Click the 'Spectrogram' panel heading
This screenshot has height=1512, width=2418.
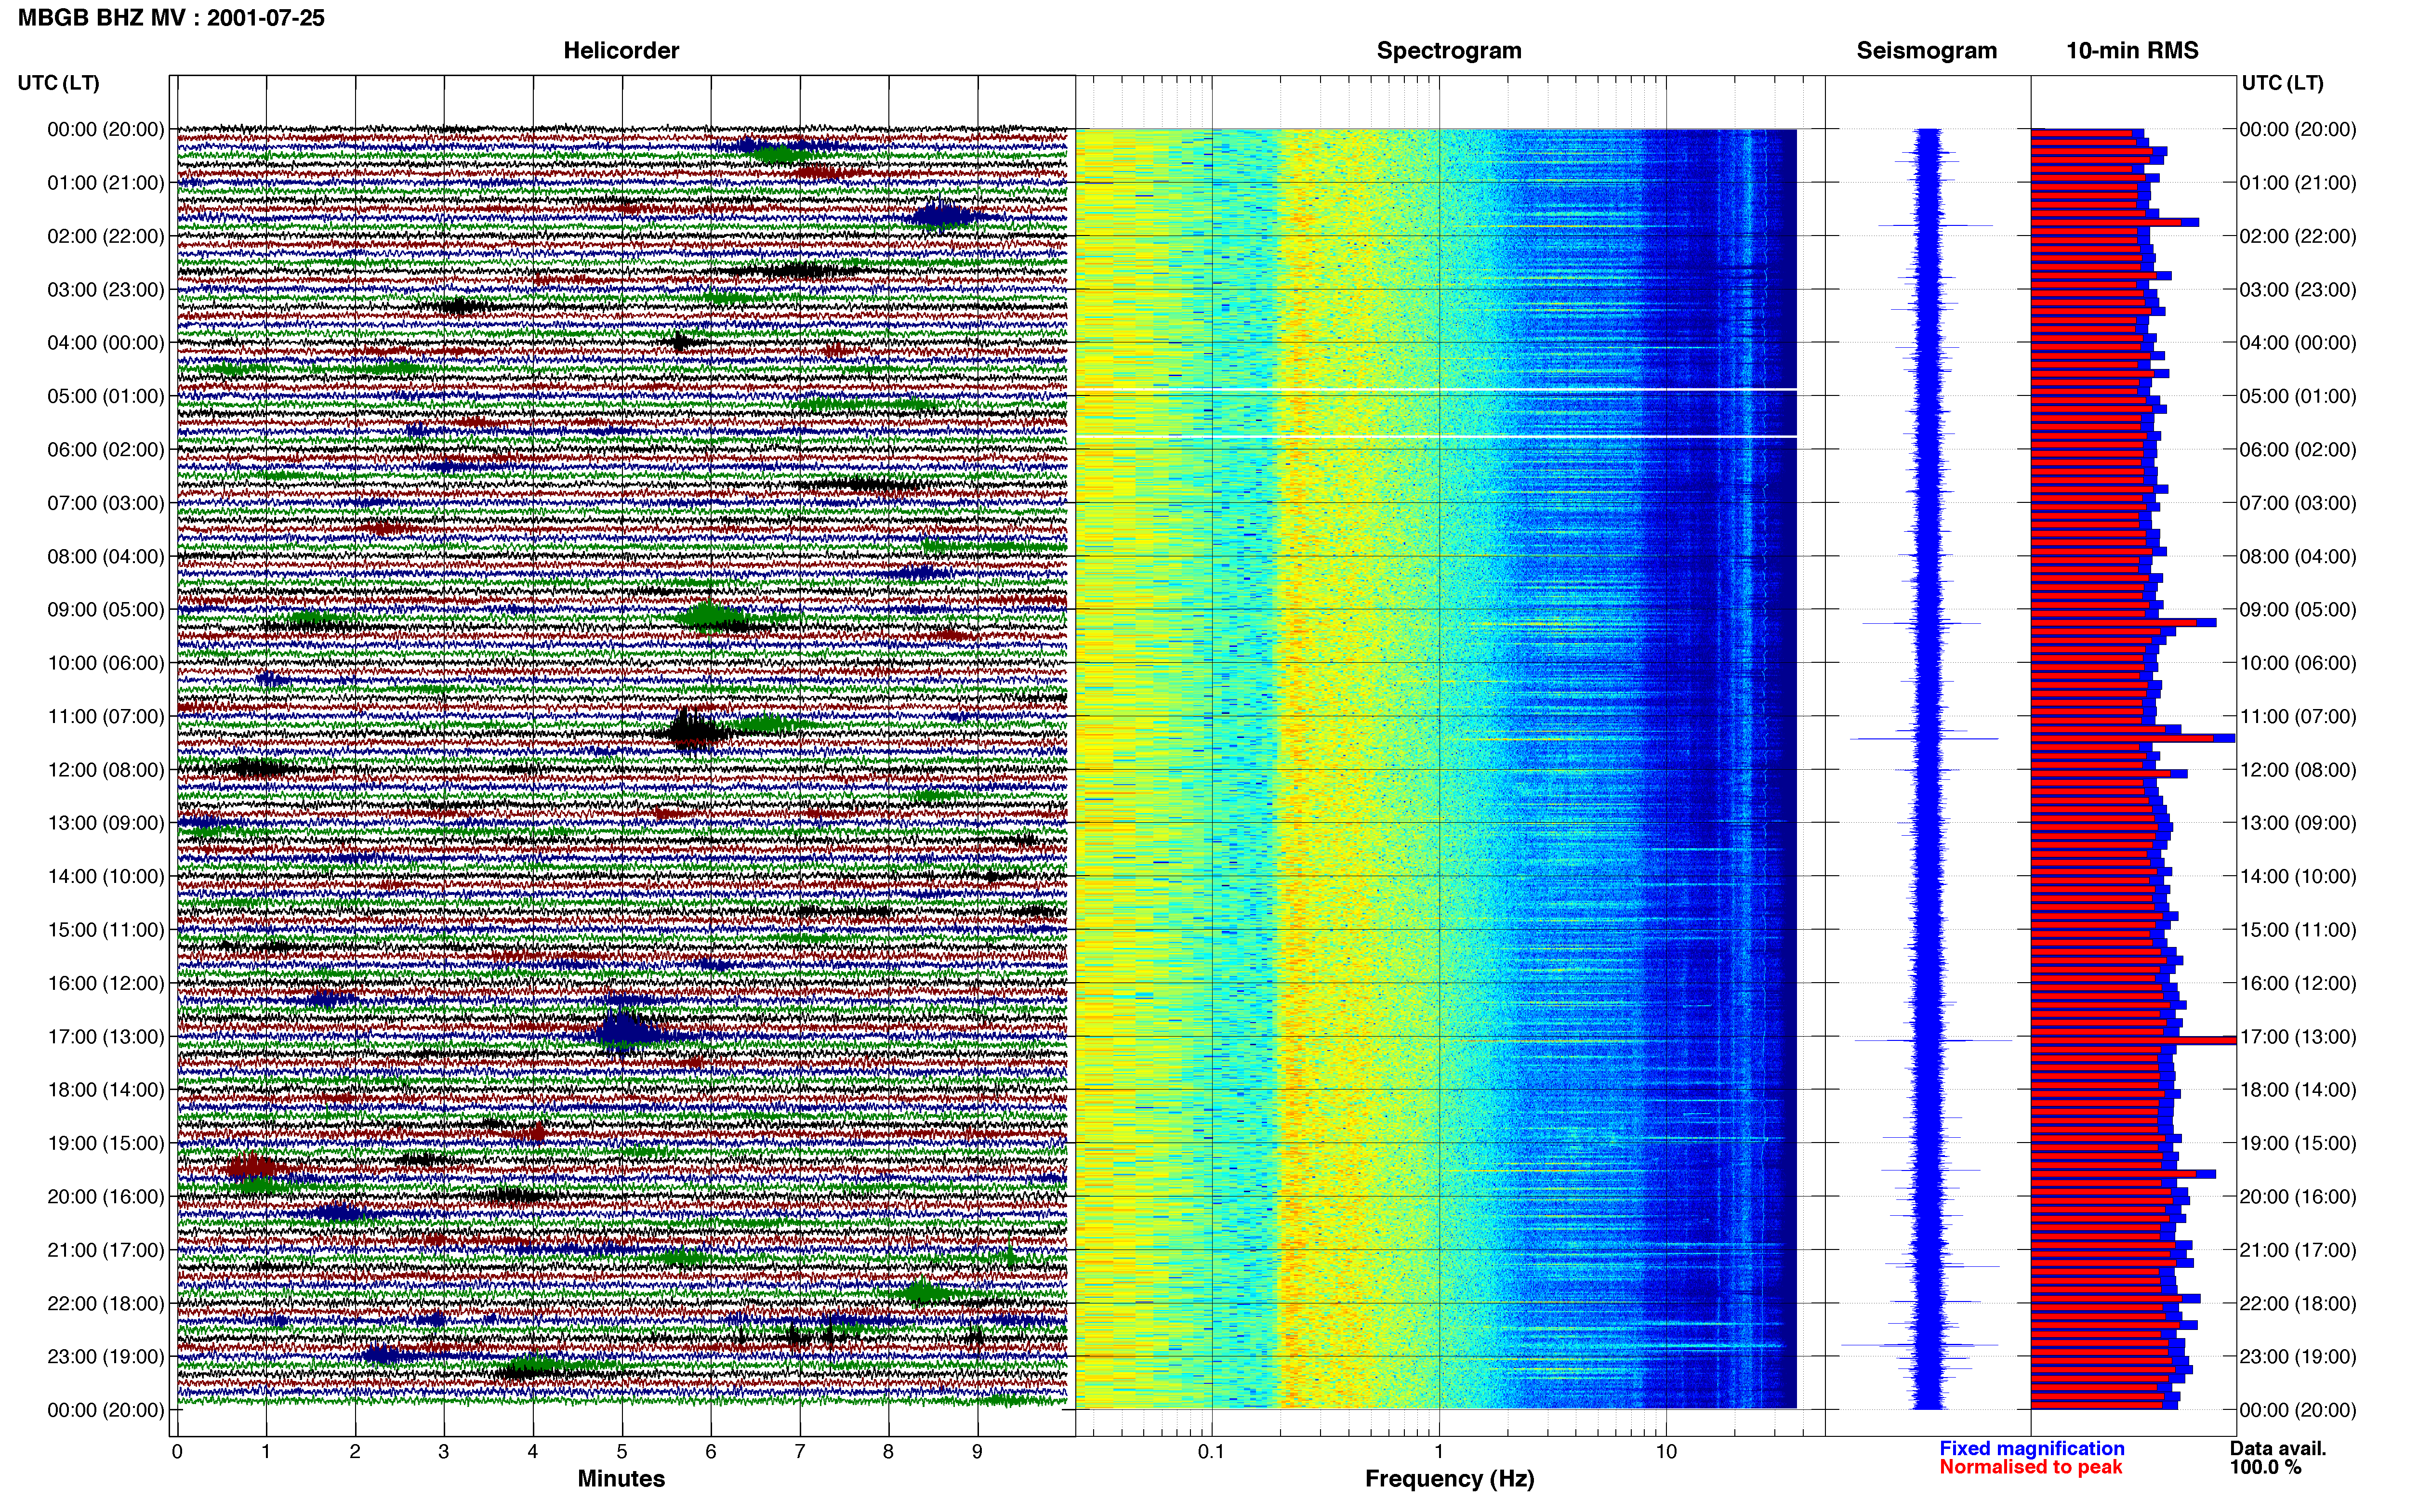click(1449, 51)
